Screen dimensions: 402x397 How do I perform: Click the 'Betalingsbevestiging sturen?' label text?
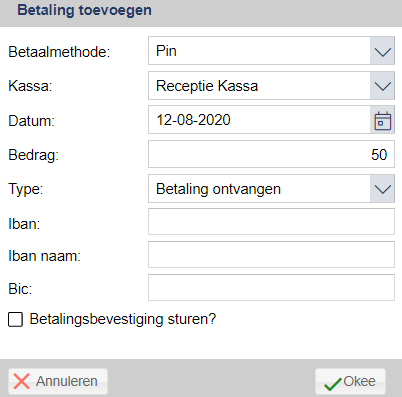pos(123,319)
